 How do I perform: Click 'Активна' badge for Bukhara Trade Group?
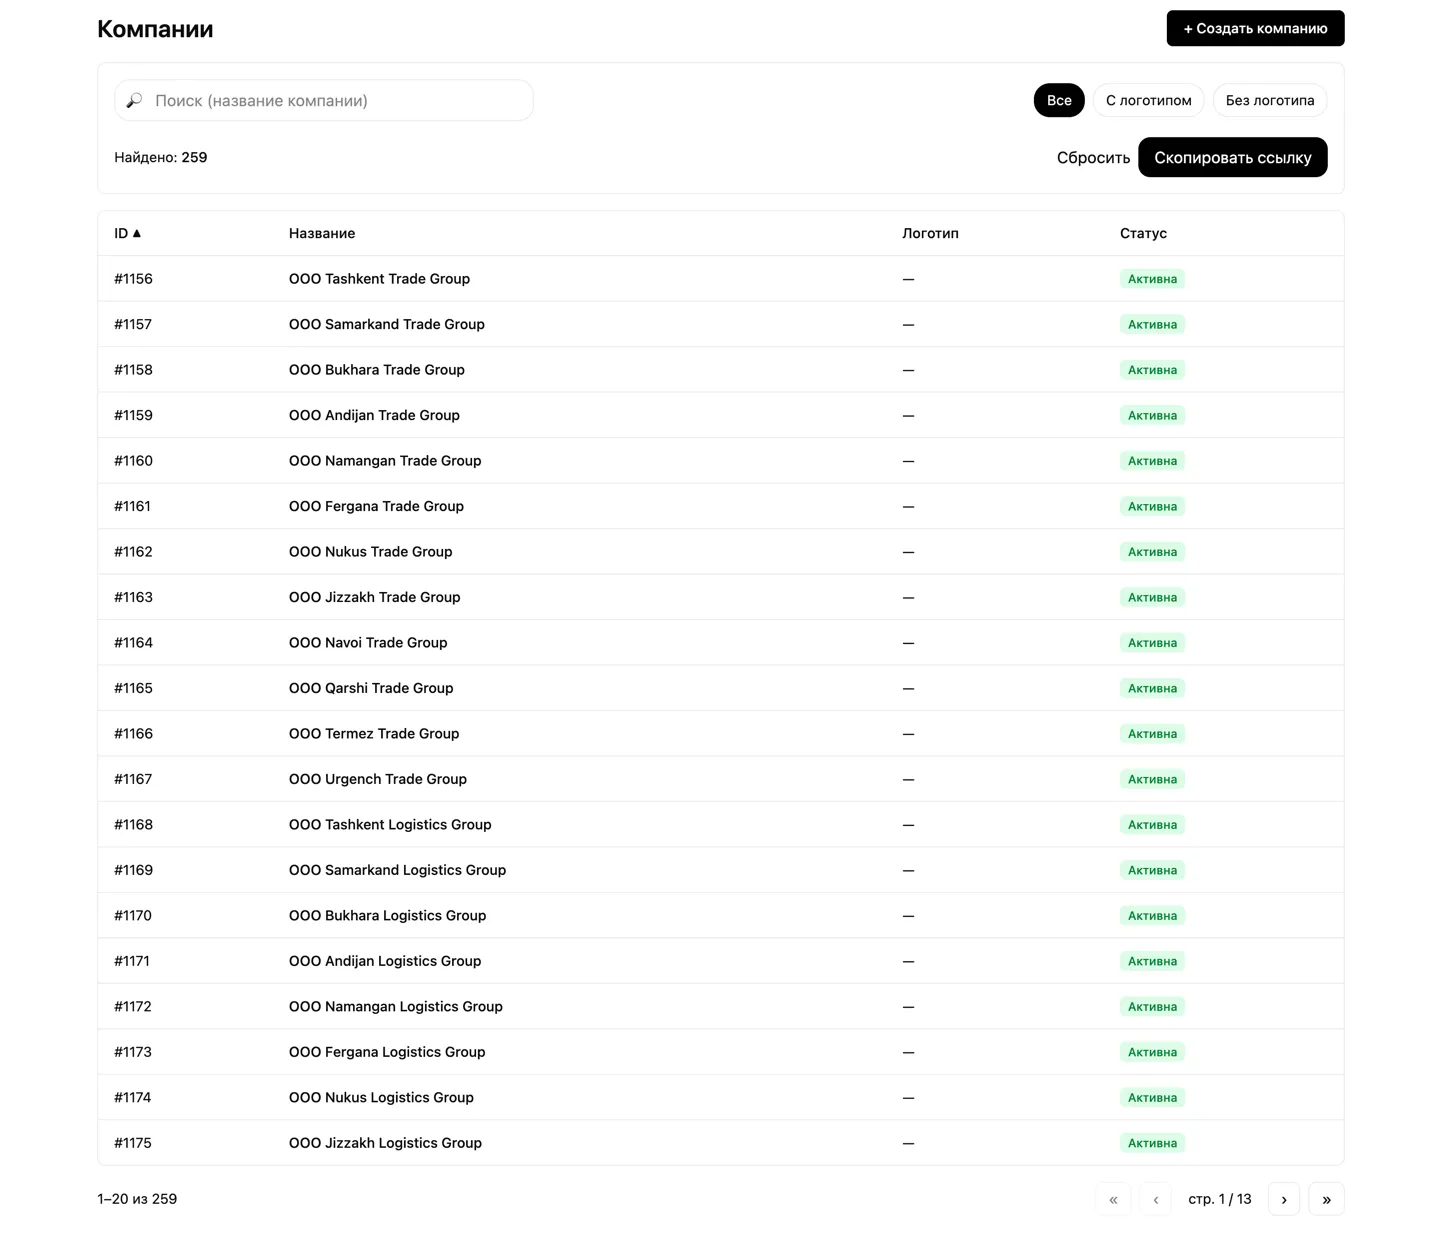pyautogui.click(x=1152, y=370)
